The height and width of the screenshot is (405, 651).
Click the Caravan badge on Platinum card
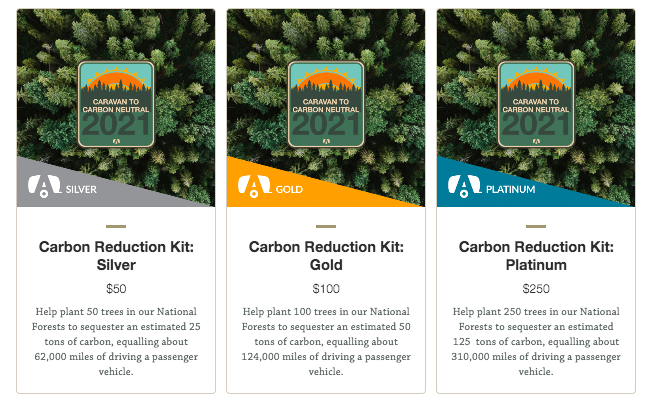(536, 104)
